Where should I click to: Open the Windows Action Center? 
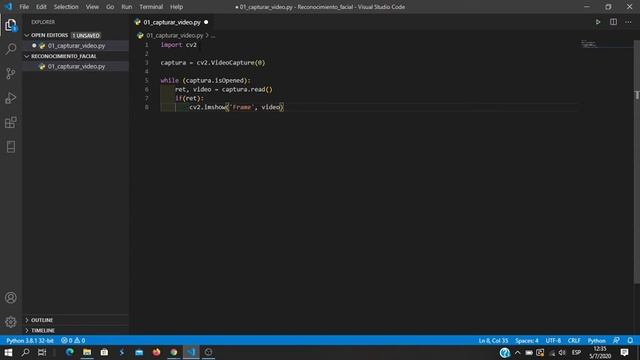(x=624, y=352)
